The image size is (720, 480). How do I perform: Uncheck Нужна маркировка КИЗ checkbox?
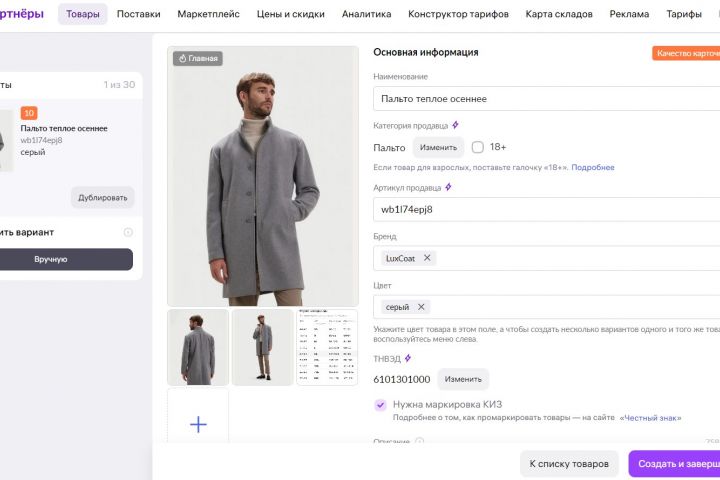380,405
